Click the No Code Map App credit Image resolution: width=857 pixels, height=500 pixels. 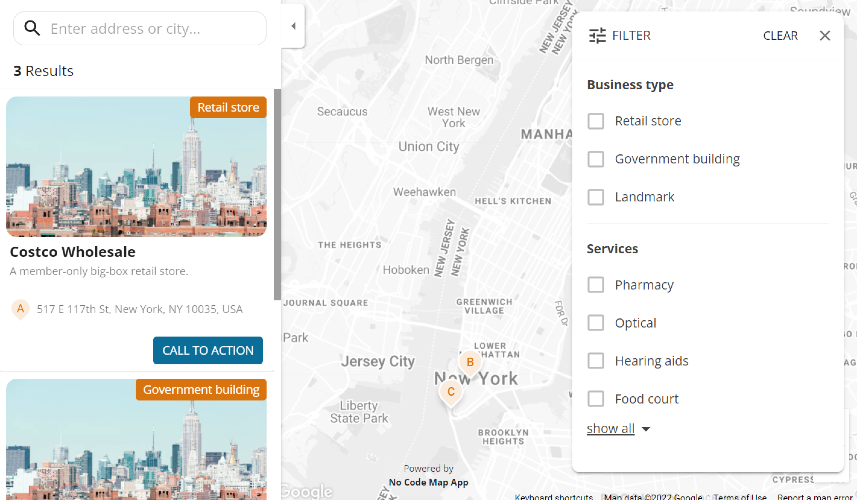click(x=428, y=483)
